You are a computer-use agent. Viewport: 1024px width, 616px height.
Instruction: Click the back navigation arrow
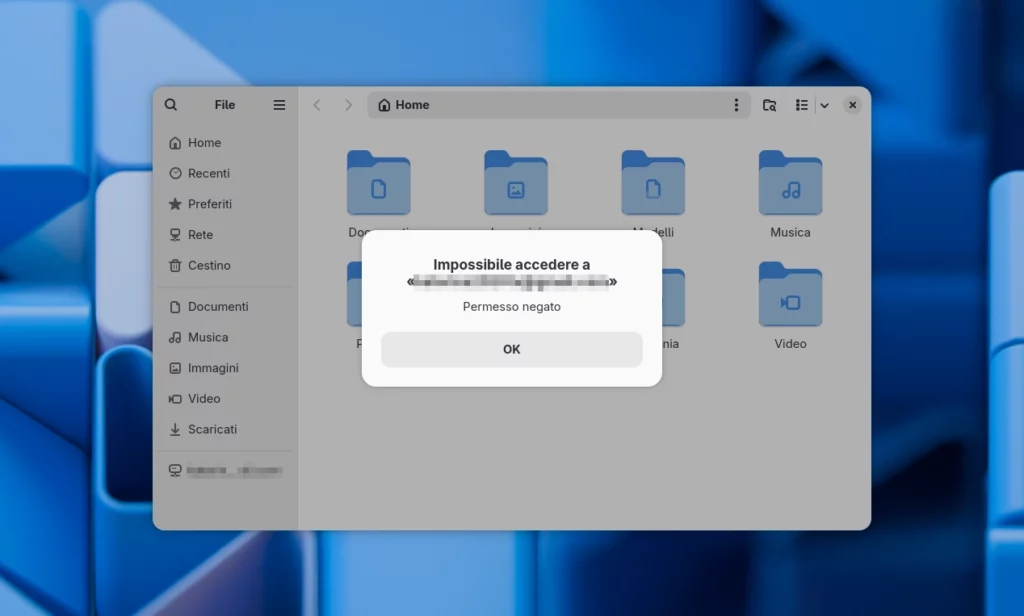[317, 104]
